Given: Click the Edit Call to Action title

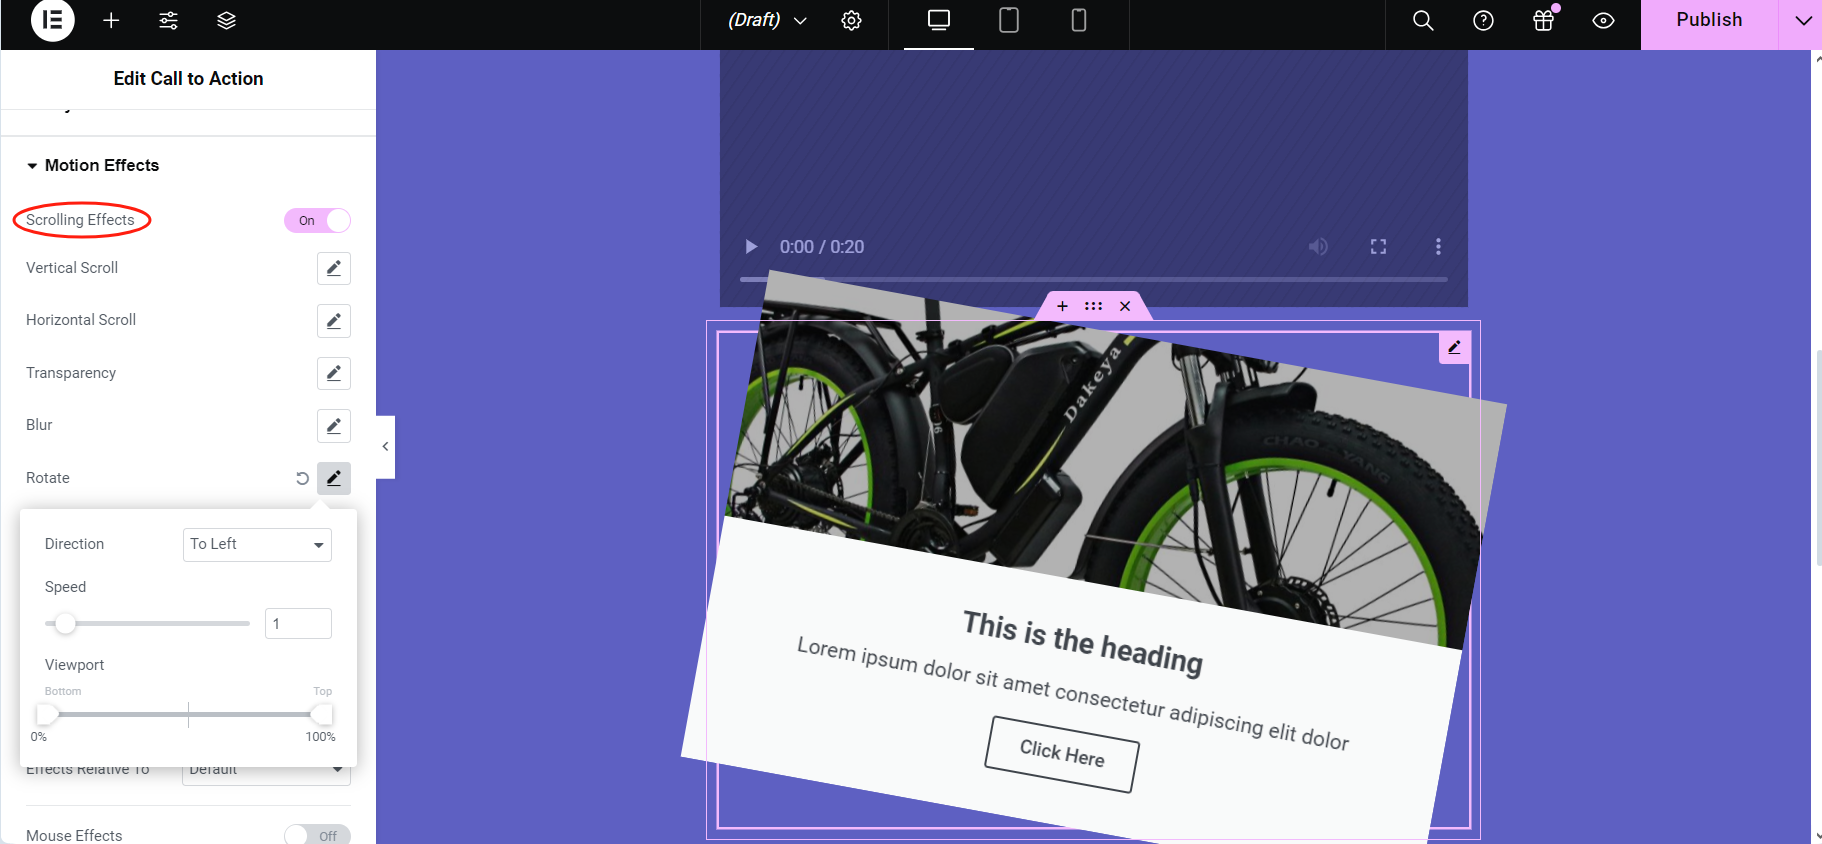Looking at the screenshot, I should (x=188, y=79).
